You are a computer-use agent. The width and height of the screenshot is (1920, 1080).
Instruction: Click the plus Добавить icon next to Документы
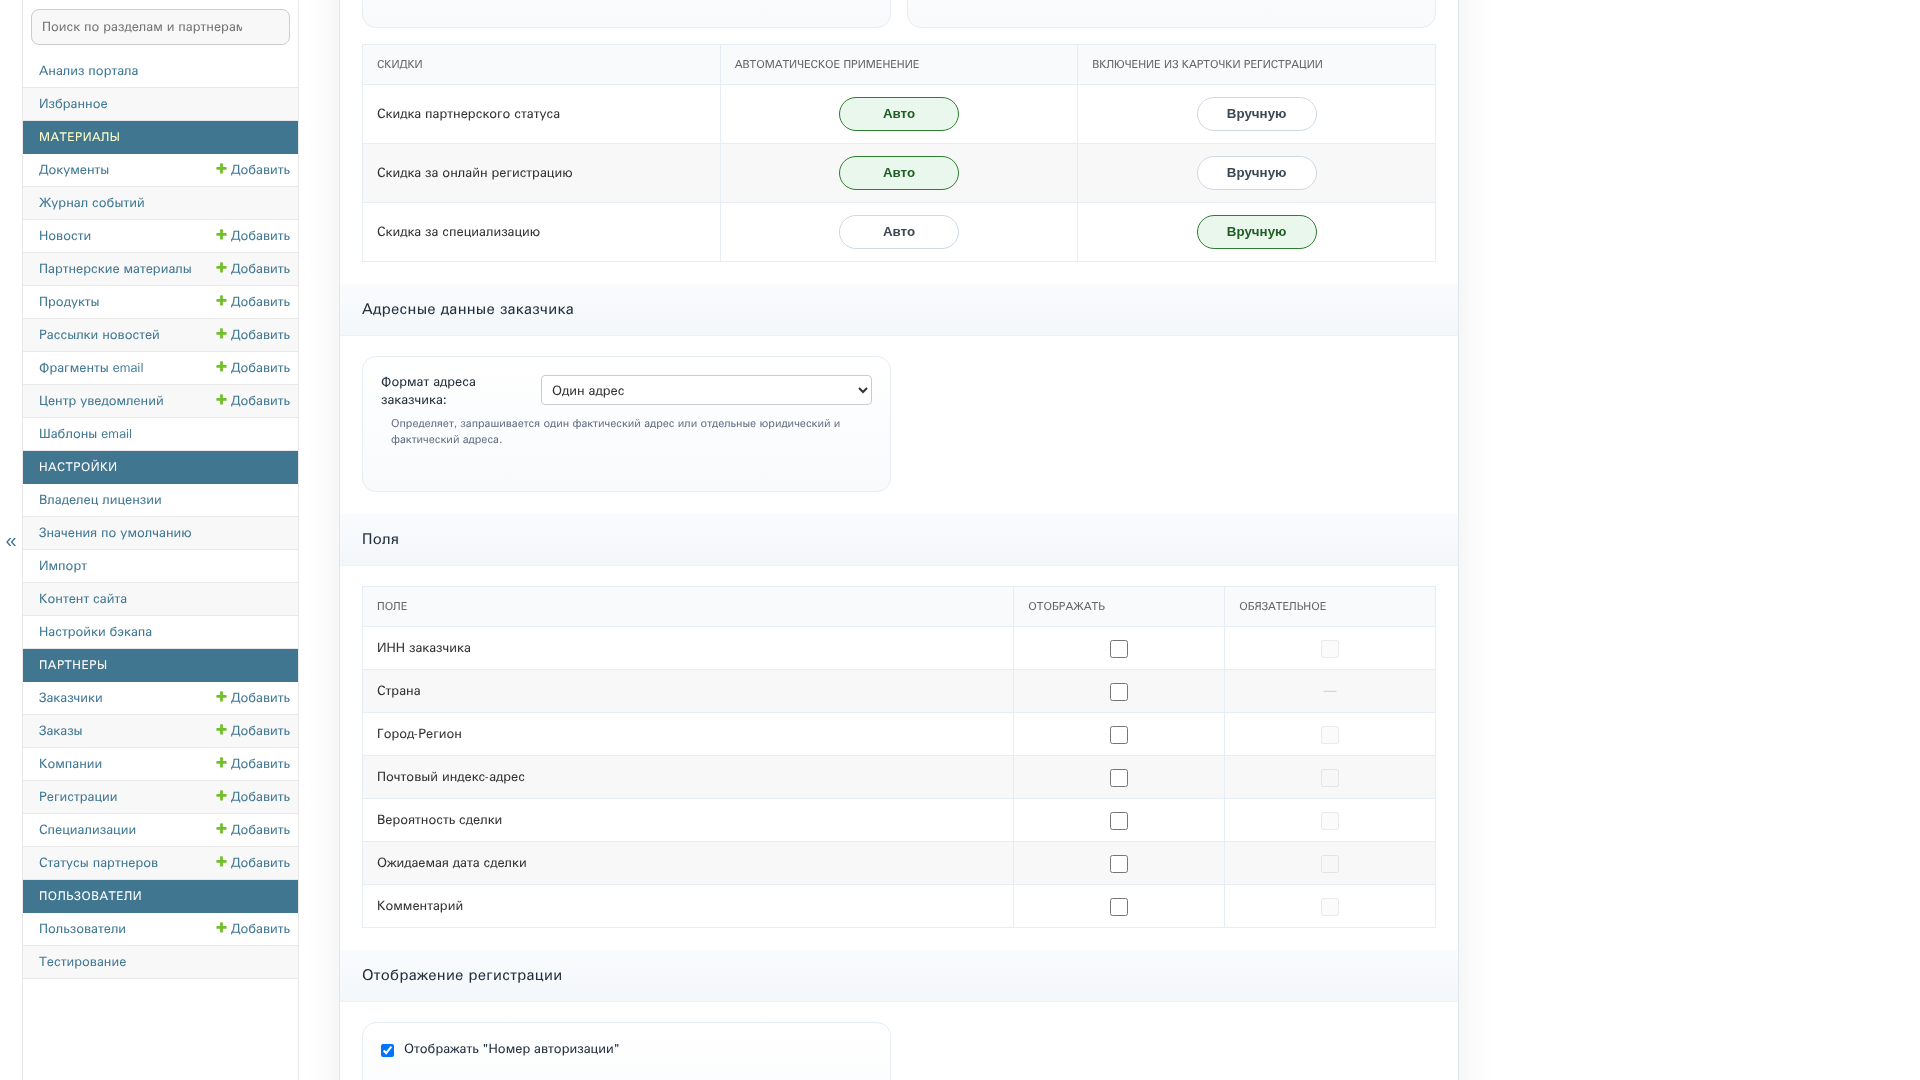(x=253, y=170)
